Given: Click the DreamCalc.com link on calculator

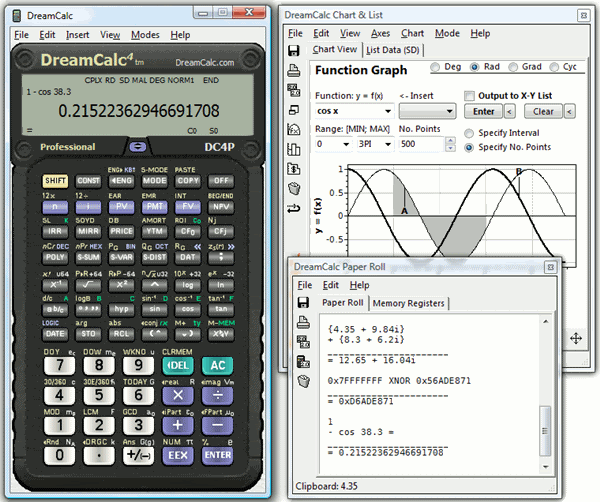Looking at the screenshot, I should coord(204,63).
